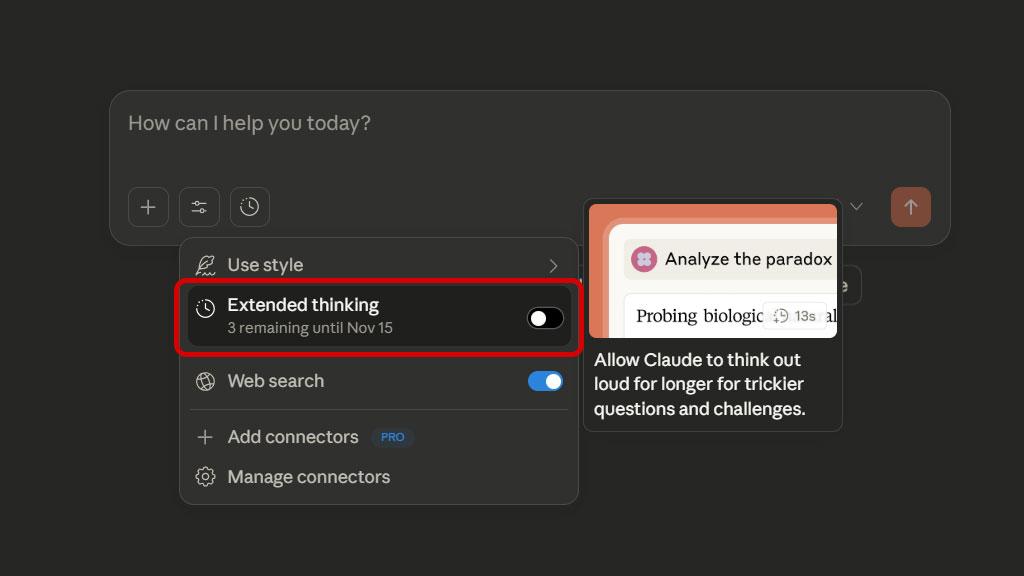This screenshot has height=576, width=1024.
Task: Click the globe icon beside Web search
Action: (x=205, y=381)
